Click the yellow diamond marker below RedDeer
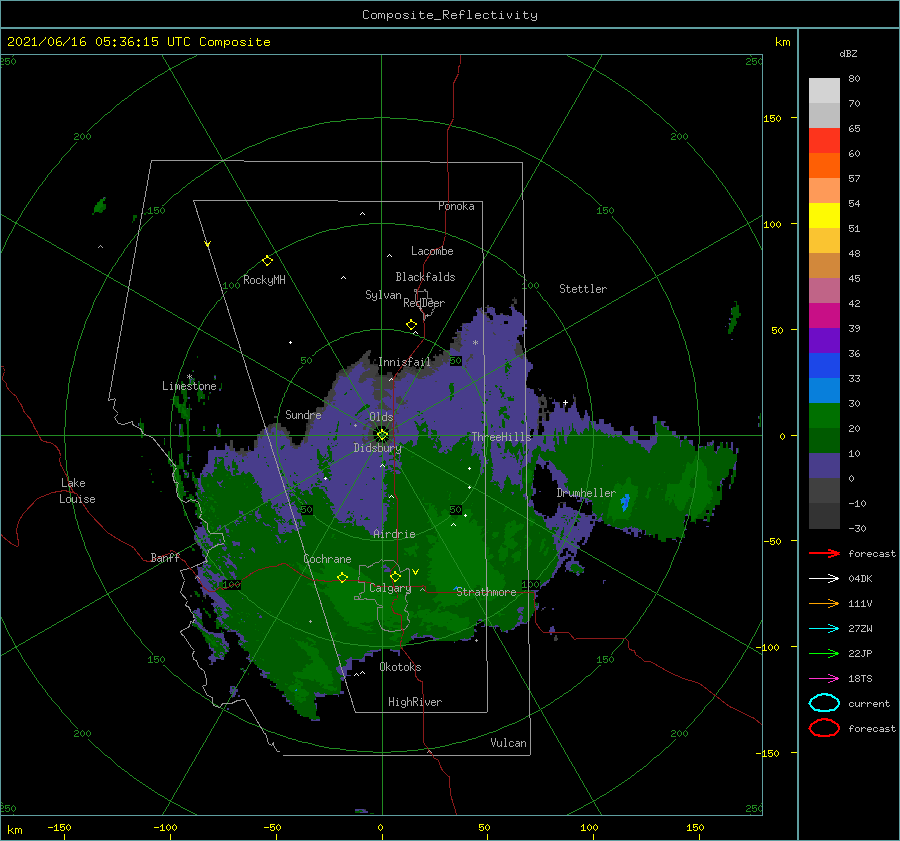The height and width of the screenshot is (841, 900). coord(411,325)
